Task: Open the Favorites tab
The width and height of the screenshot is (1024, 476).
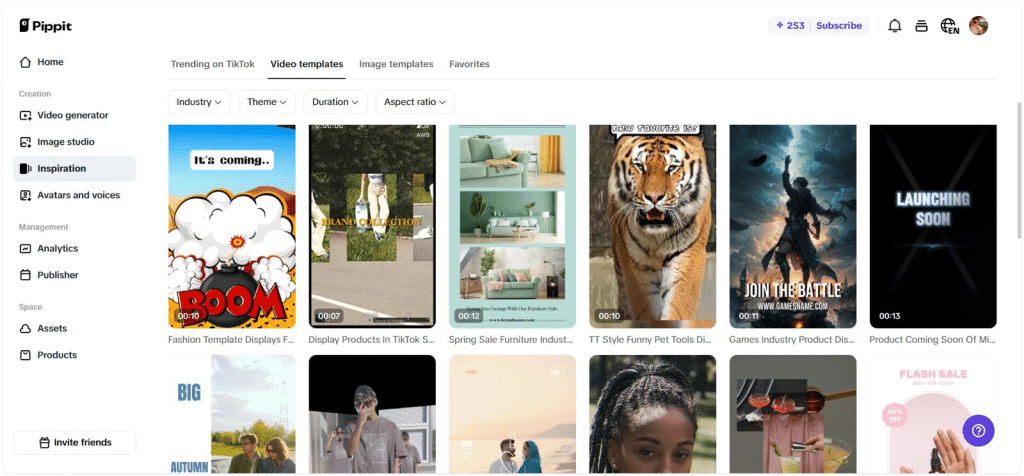Action: coord(469,64)
